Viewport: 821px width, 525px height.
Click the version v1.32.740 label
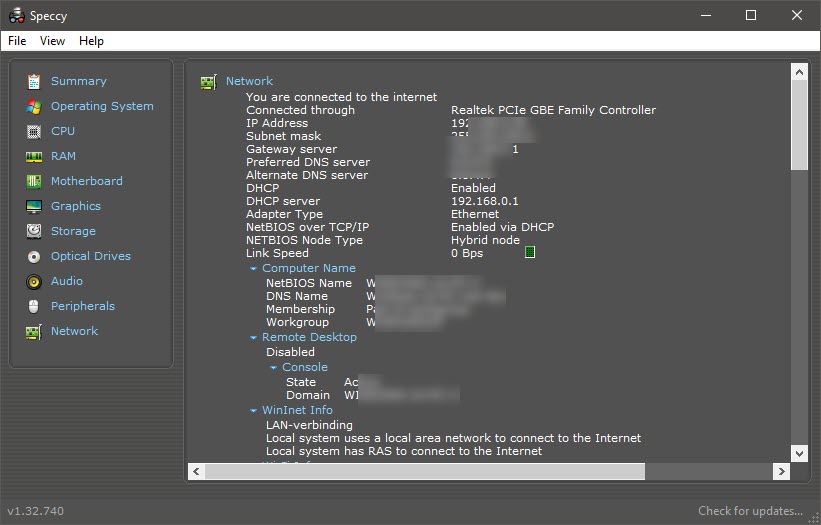click(36, 511)
